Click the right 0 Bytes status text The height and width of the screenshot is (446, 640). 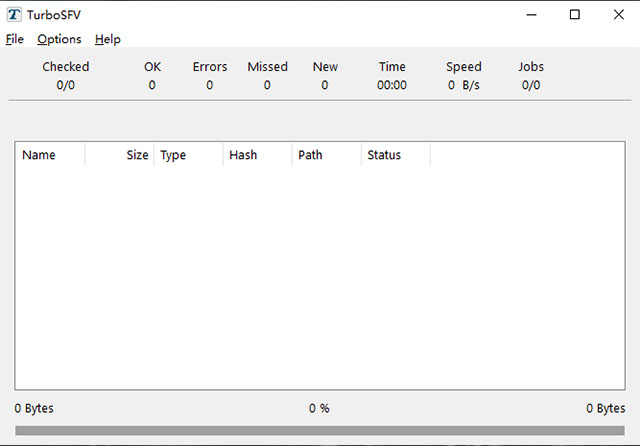click(x=606, y=408)
